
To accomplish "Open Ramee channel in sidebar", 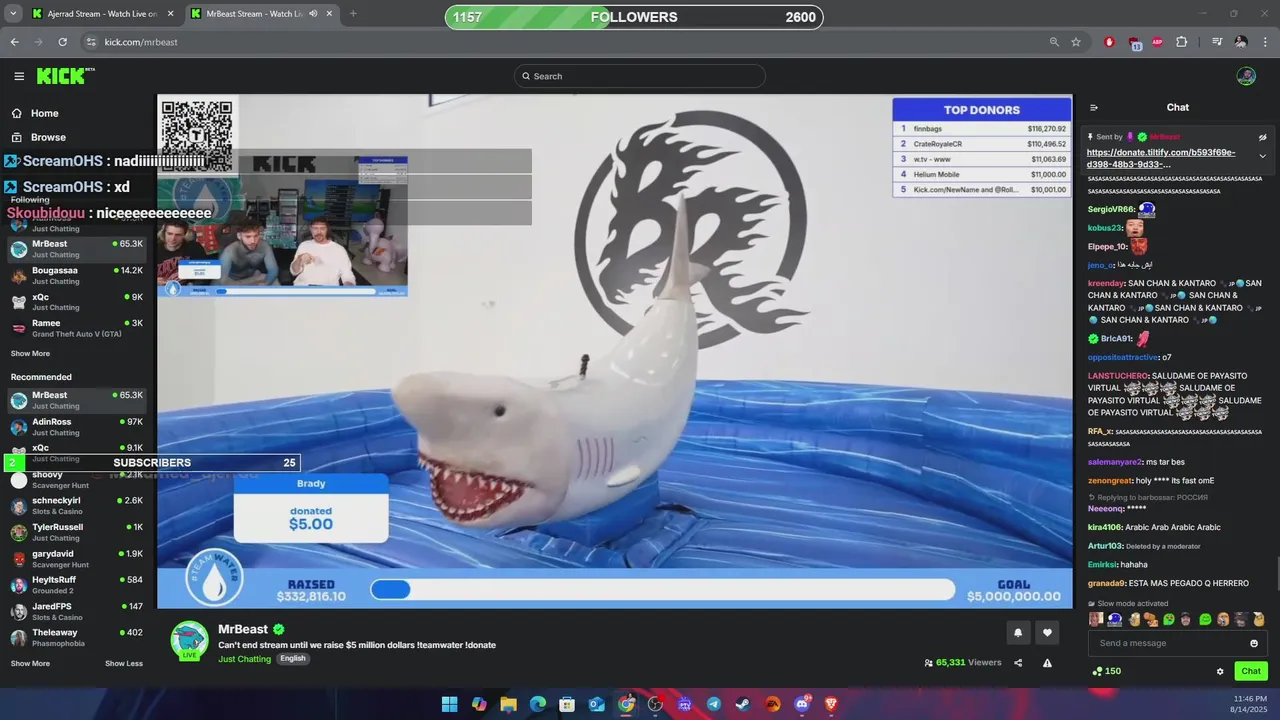I will (77, 328).
